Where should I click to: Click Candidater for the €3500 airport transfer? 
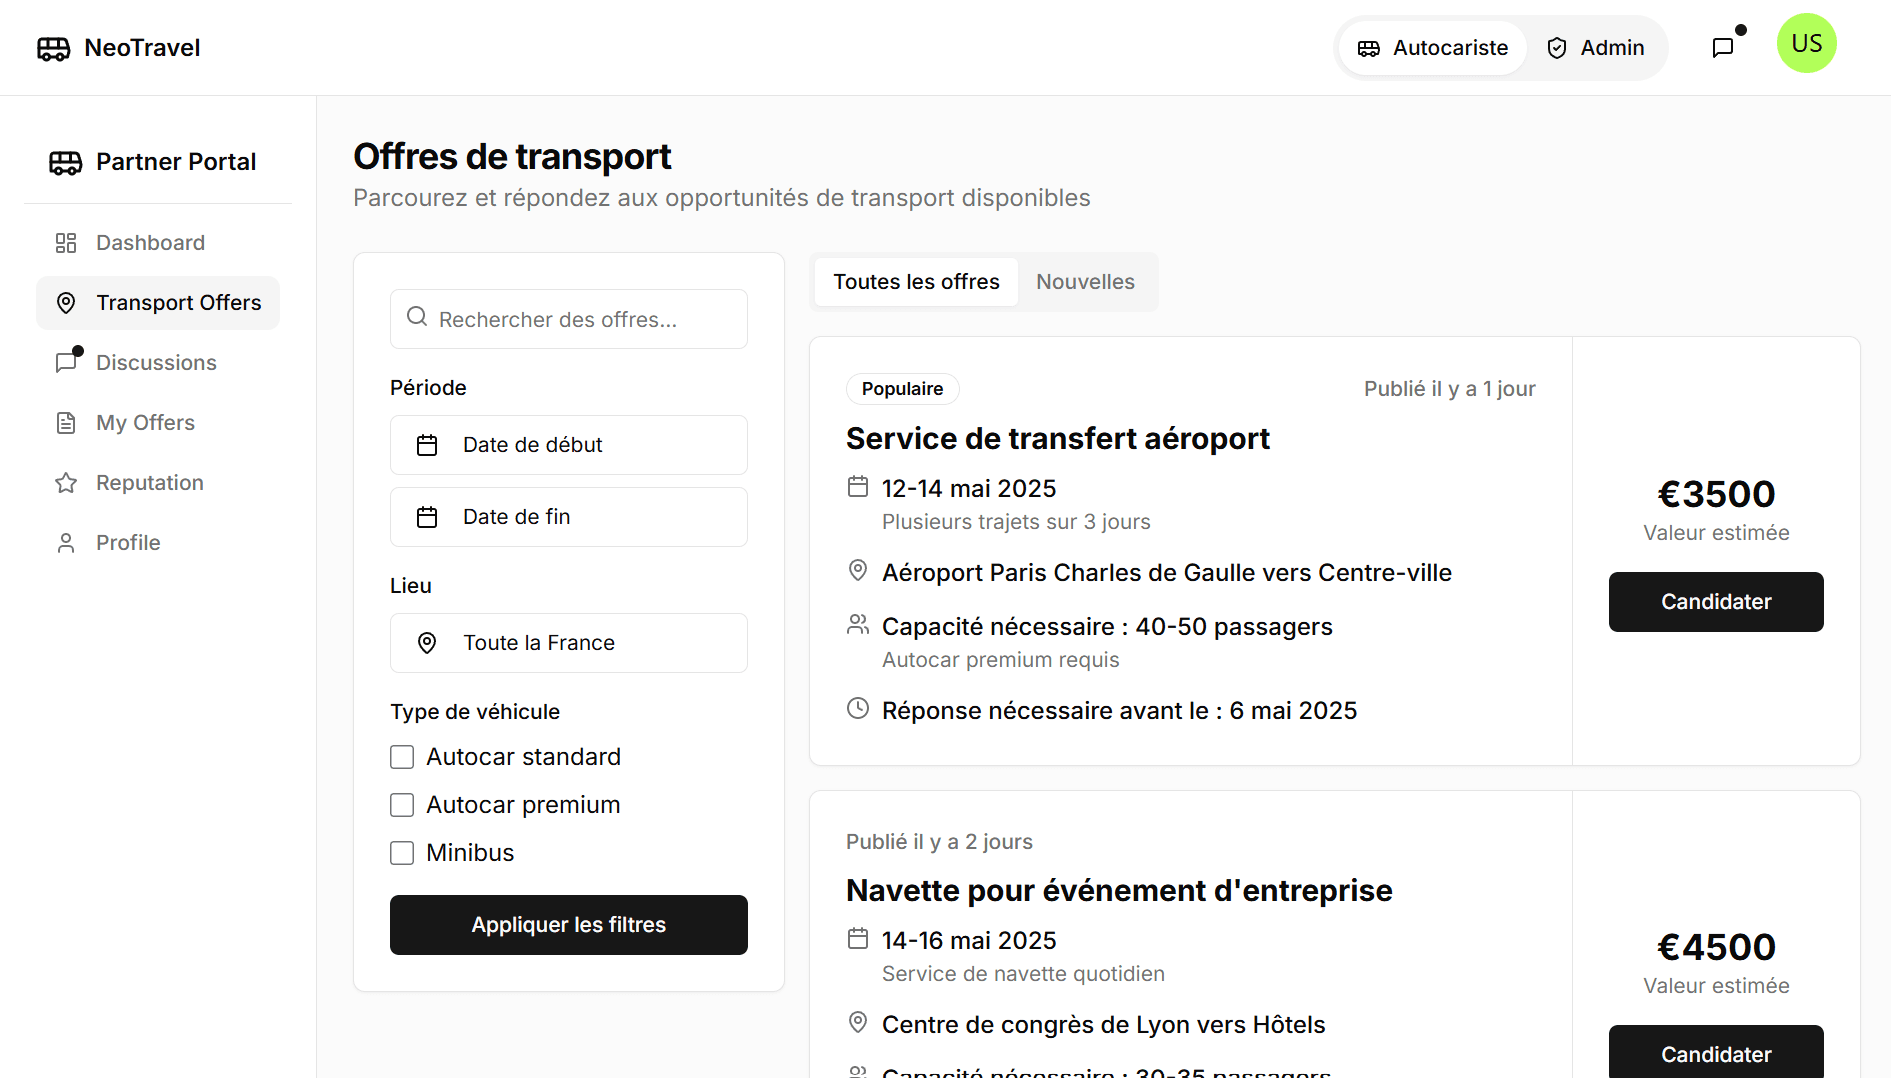point(1716,602)
